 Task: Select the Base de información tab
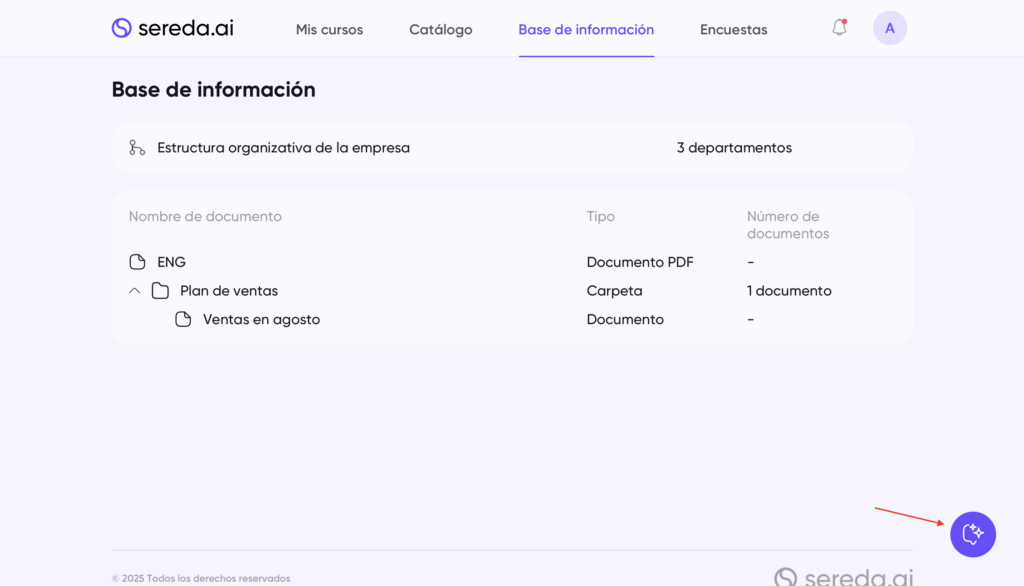point(586,30)
